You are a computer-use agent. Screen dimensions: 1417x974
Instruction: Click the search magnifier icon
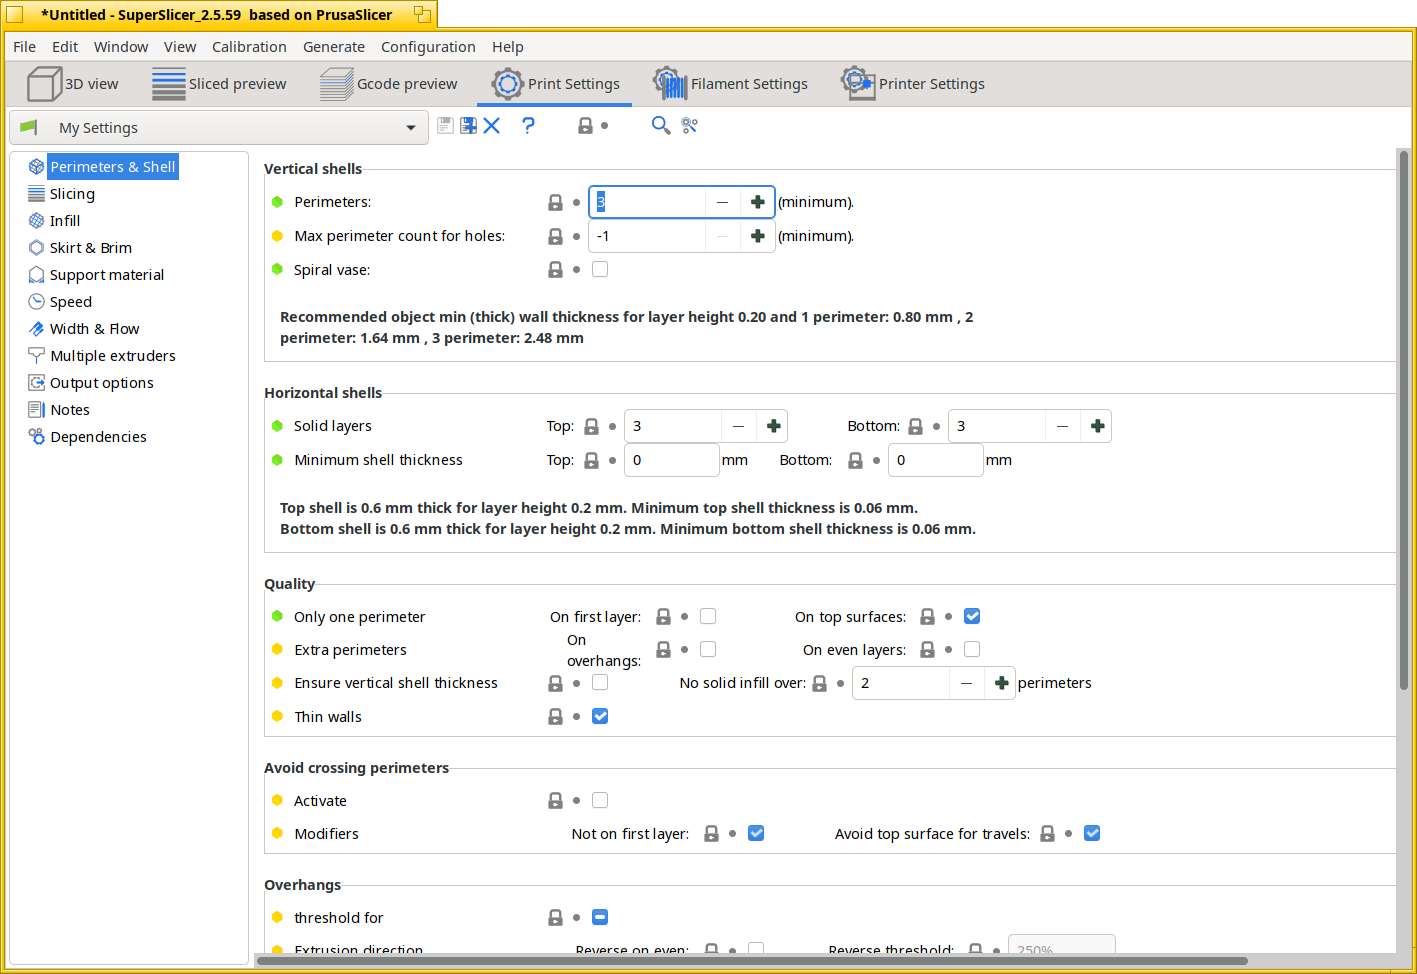pyautogui.click(x=661, y=125)
